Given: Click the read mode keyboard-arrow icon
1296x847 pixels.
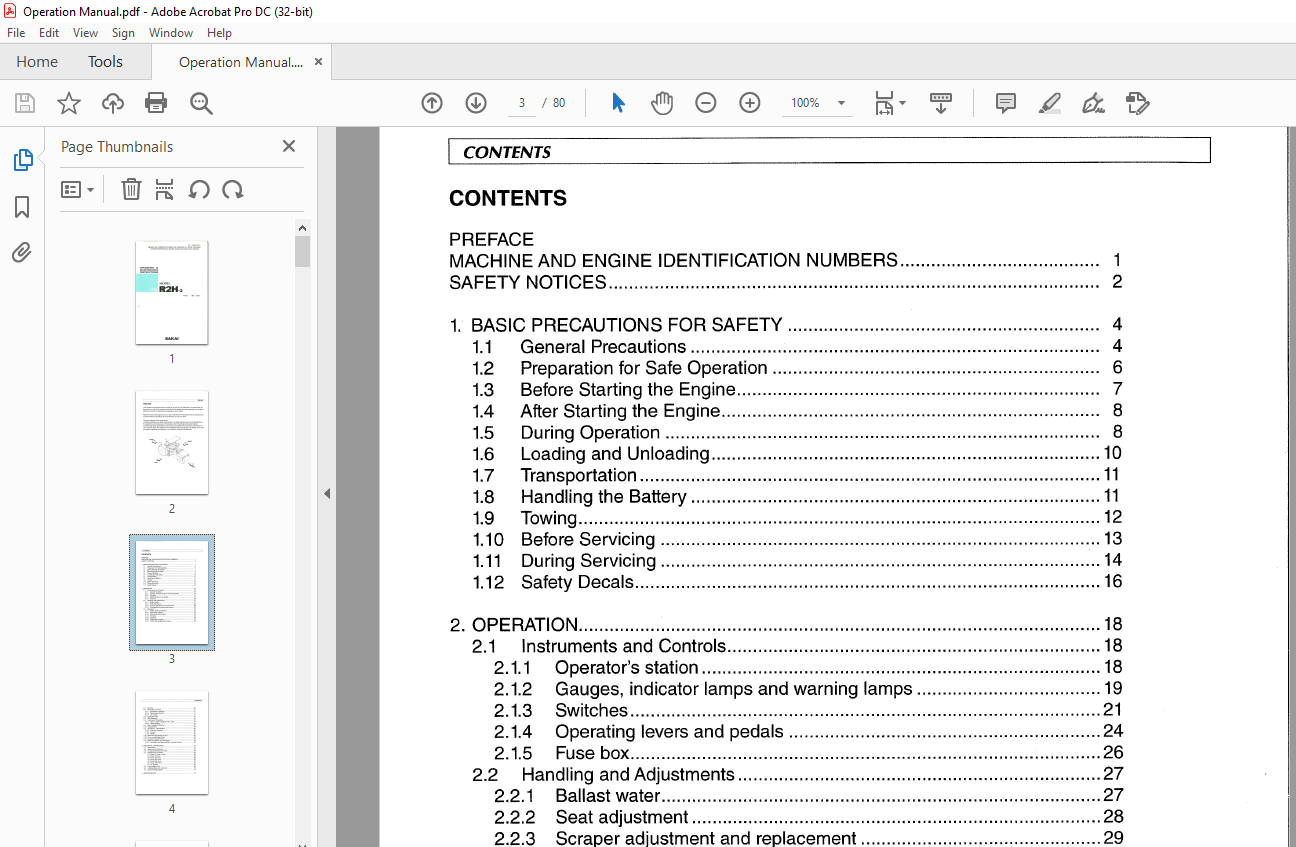Looking at the screenshot, I should coord(941,103).
